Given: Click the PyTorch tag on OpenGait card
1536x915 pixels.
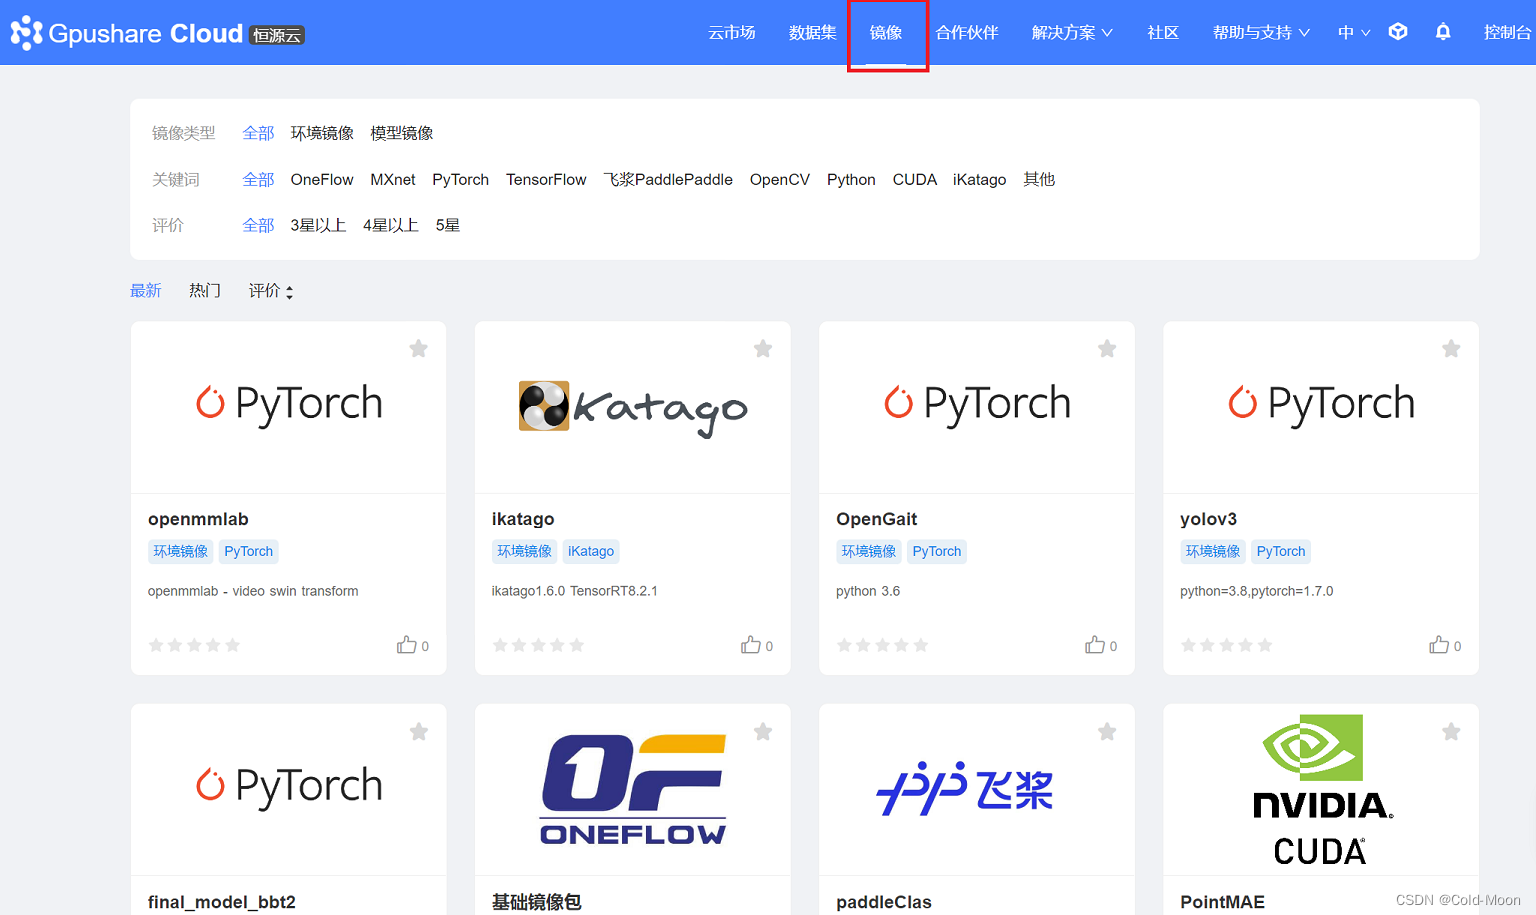Looking at the screenshot, I should [937, 551].
